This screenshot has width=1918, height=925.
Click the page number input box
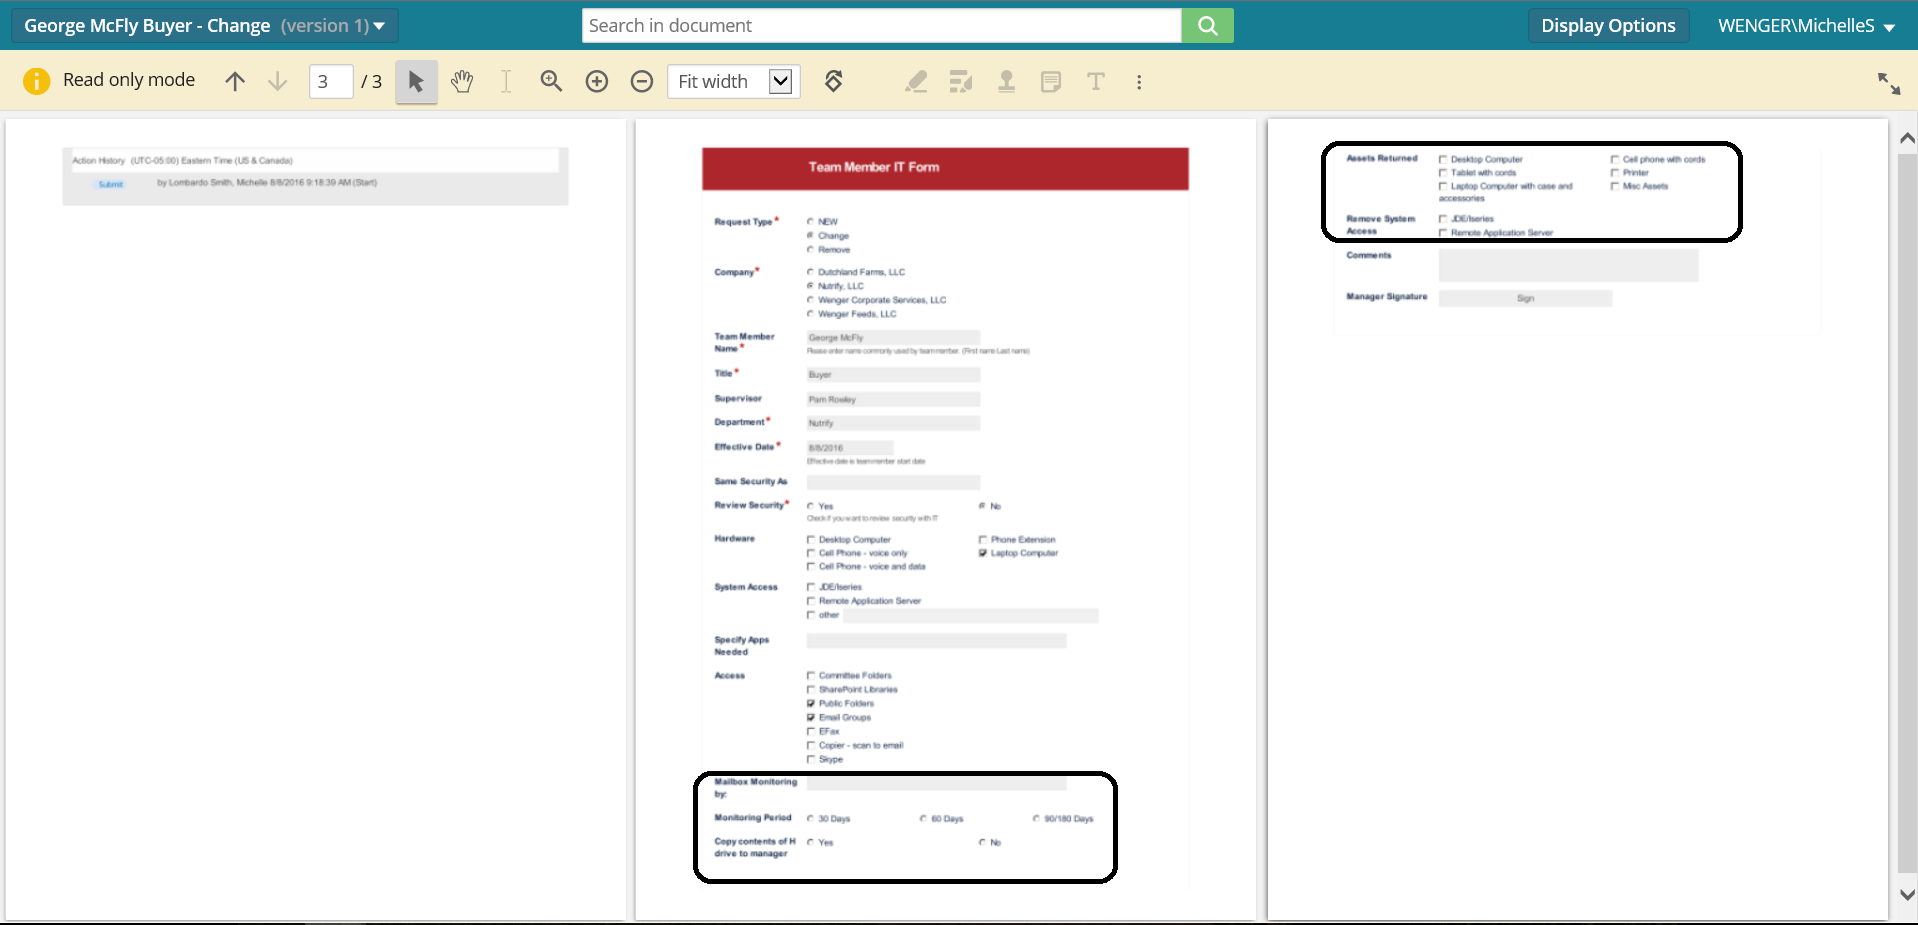tap(330, 82)
